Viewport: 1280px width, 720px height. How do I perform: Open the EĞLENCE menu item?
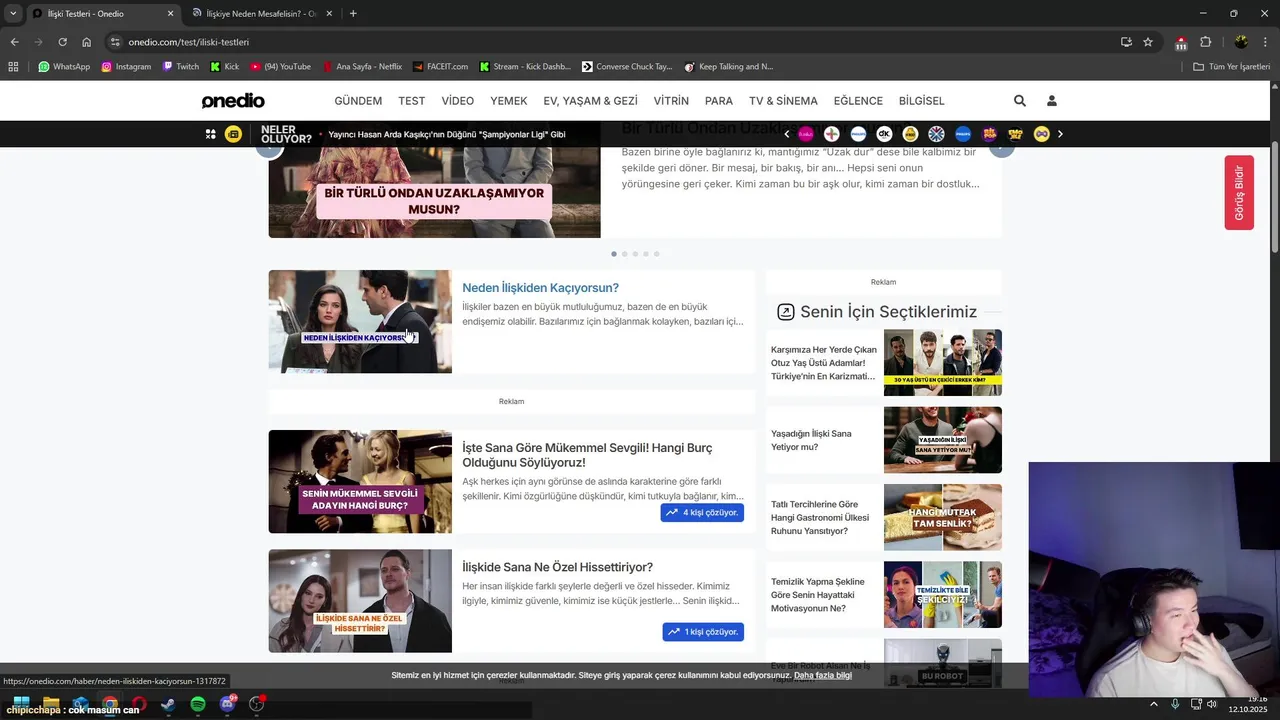click(x=858, y=101)
